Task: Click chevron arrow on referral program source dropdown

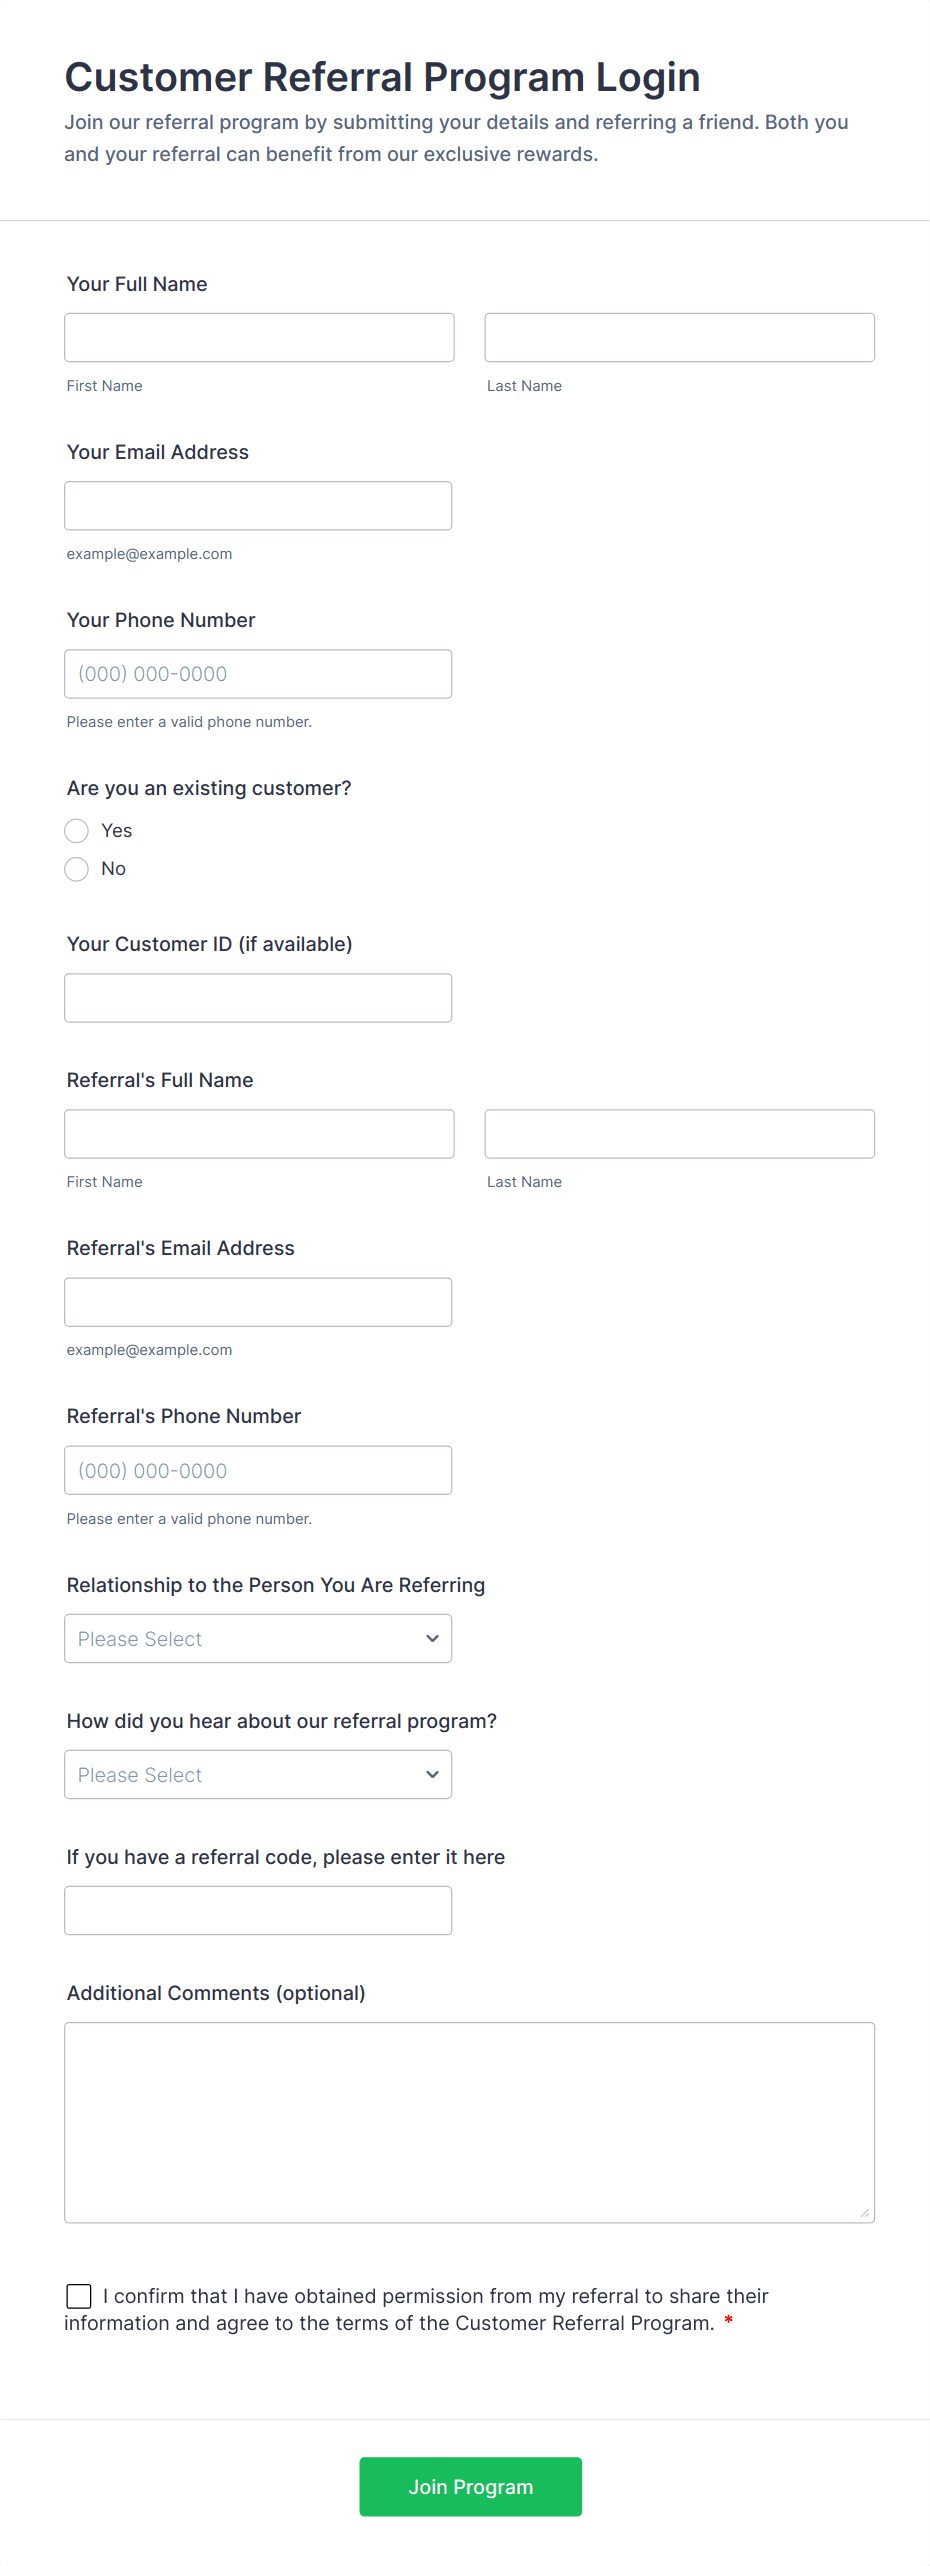Action: pyautogui.click(x=432, y=1774)
